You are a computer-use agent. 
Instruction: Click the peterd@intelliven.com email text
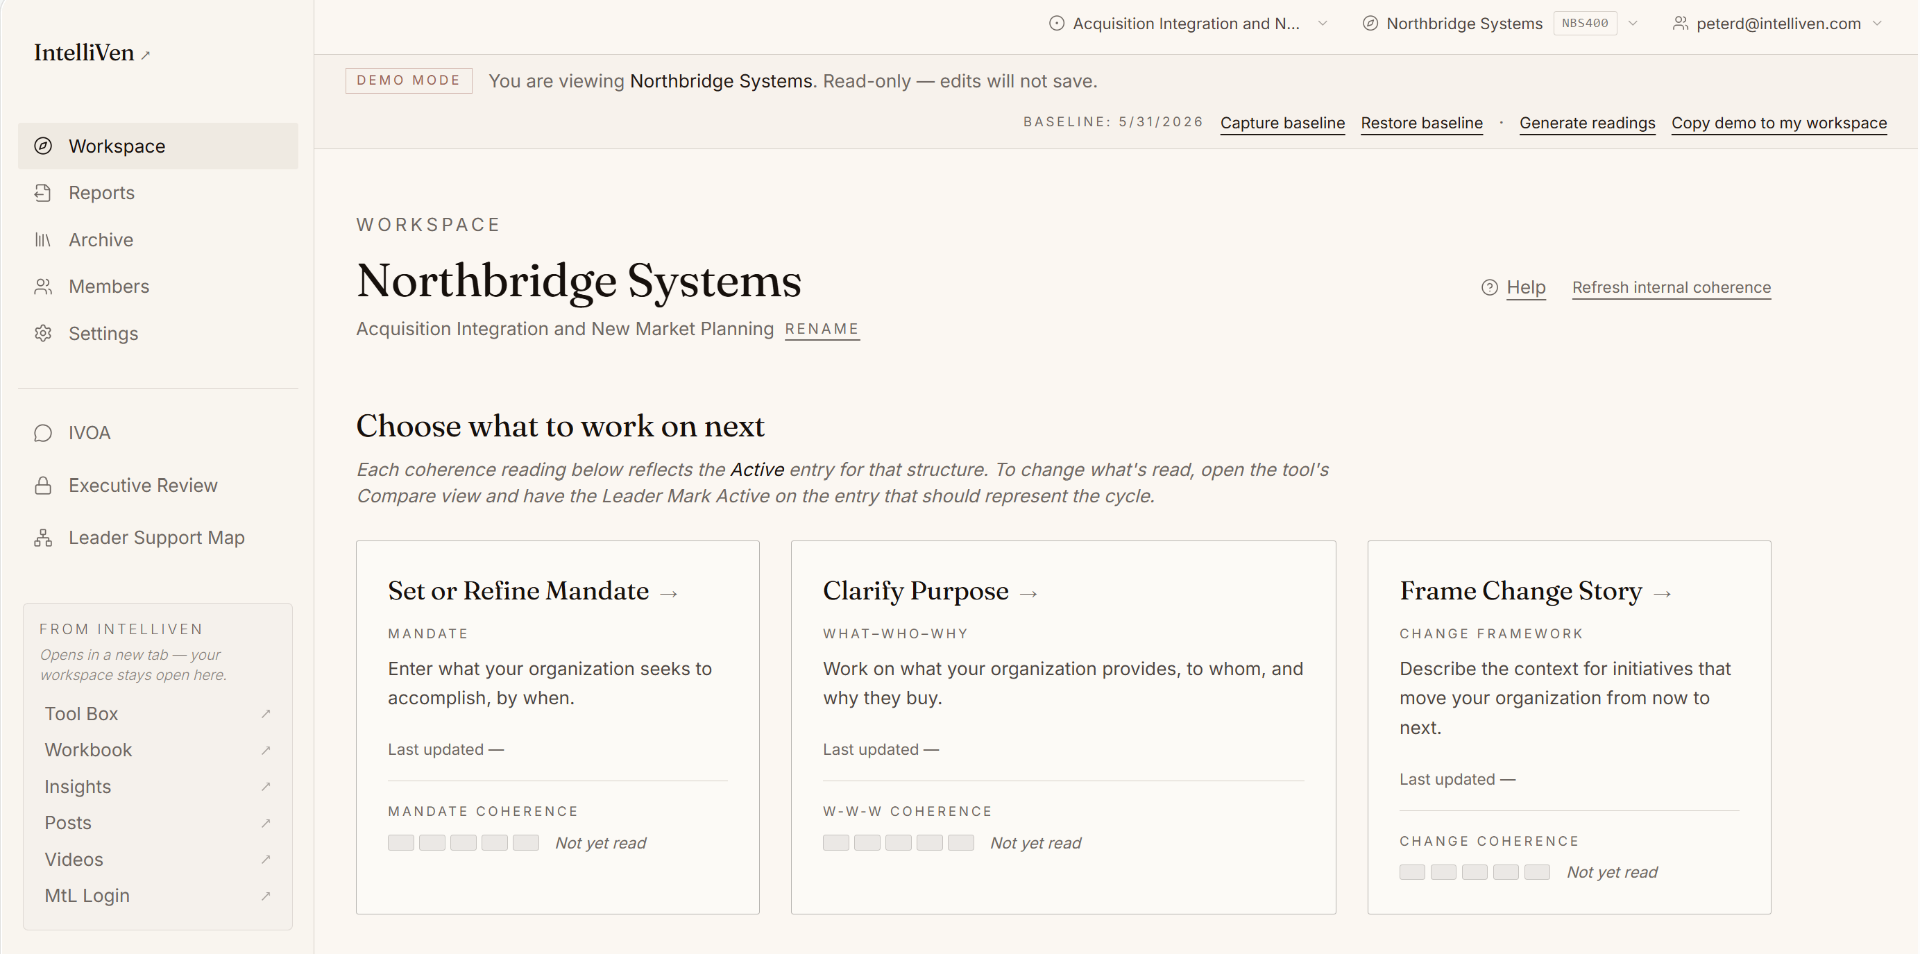(1778, 23)
